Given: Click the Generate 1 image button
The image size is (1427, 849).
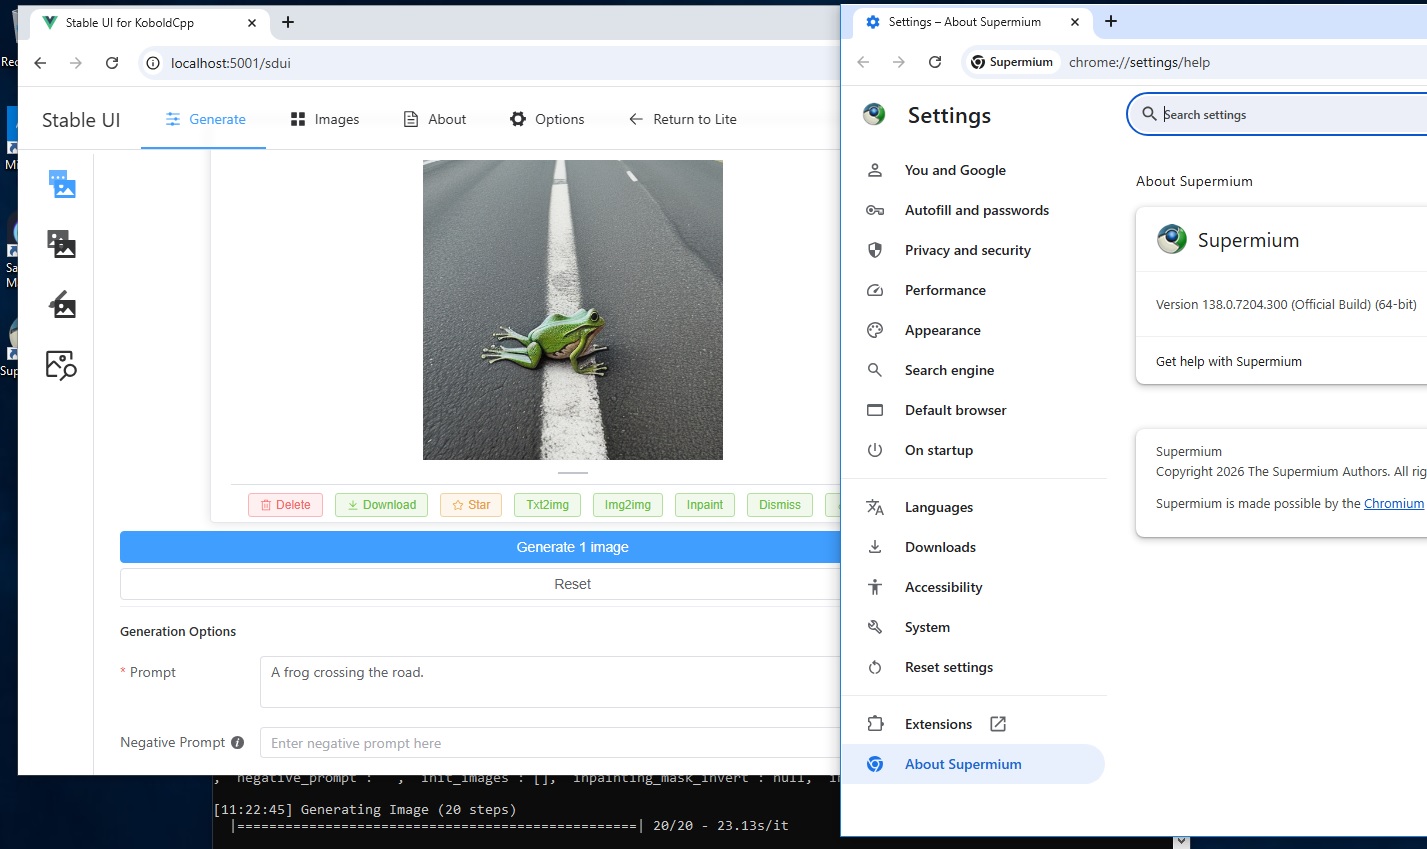Looking at the screenshot, I should coord(480,547).
